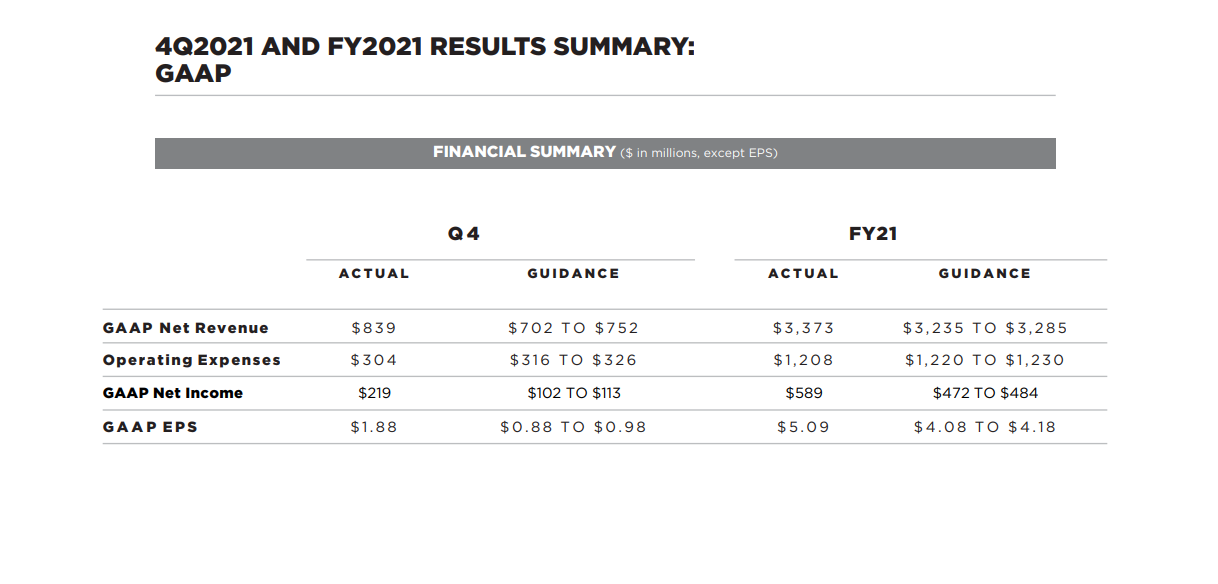
Task: Click Q4 net income value $219
Action: tap(374, 393)
